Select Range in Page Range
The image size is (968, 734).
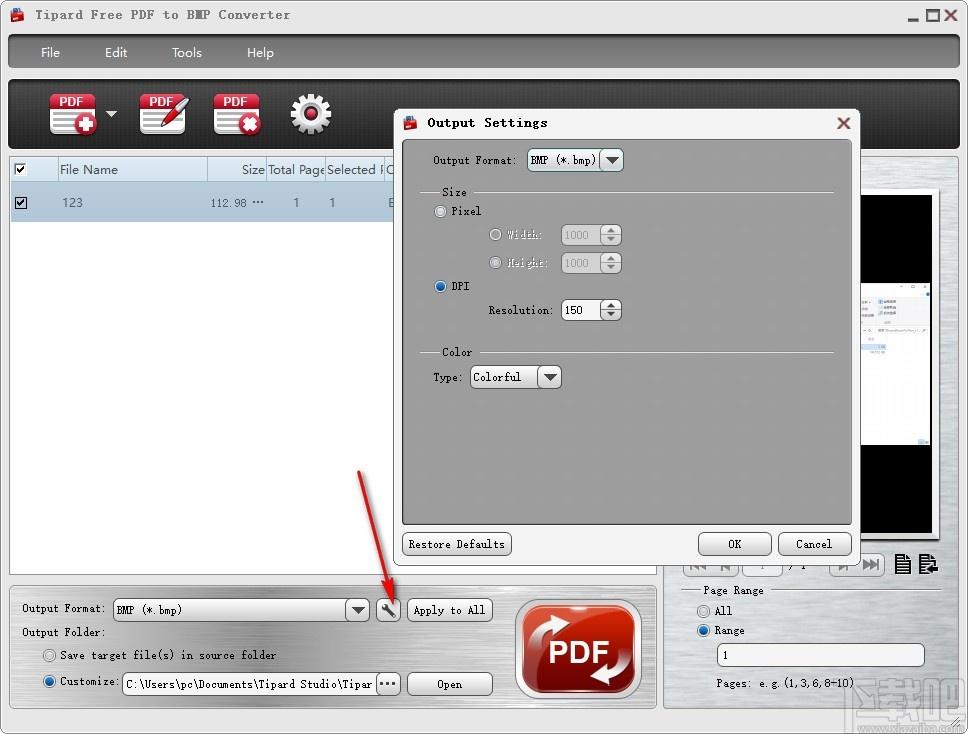pos(703,631)
